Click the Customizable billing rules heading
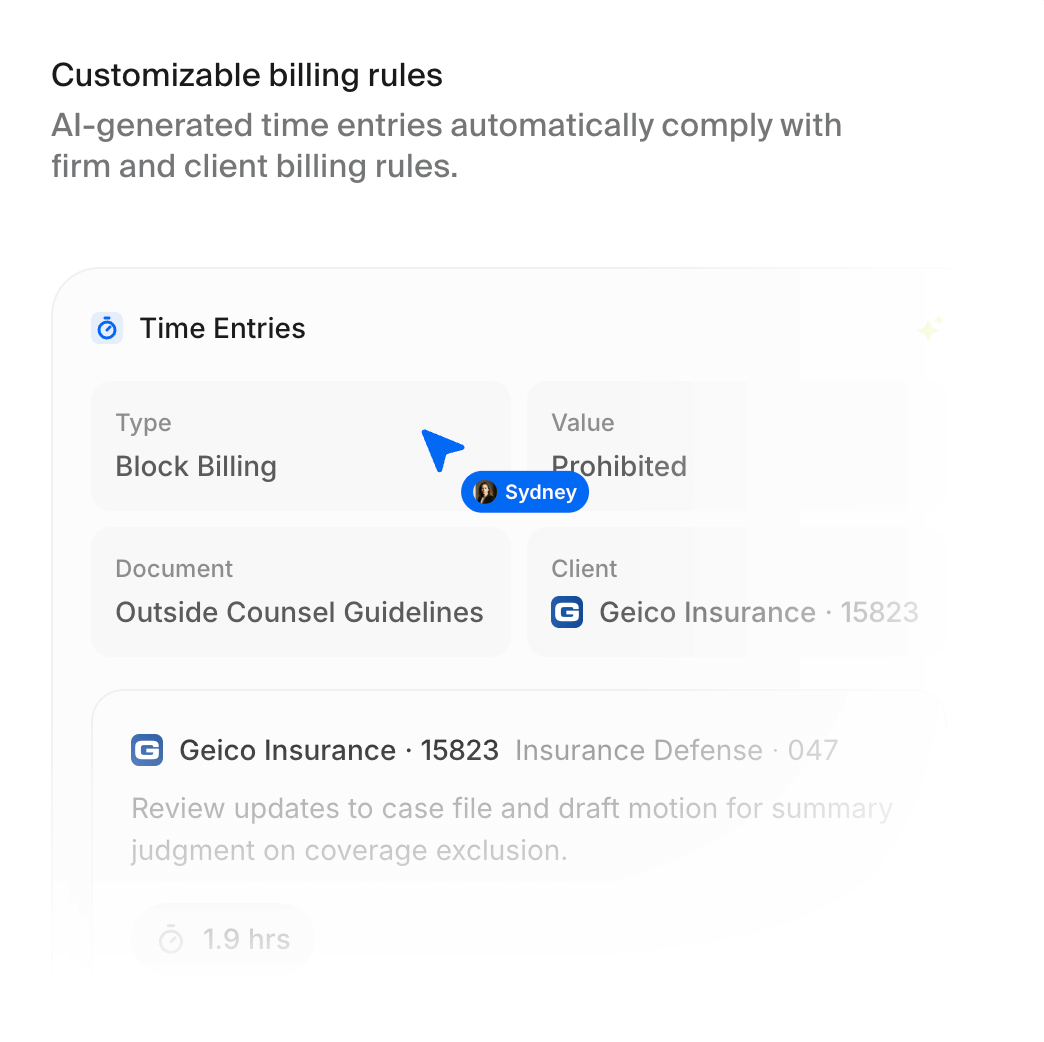The image size is (1044, 1042). tap(247, 75)
